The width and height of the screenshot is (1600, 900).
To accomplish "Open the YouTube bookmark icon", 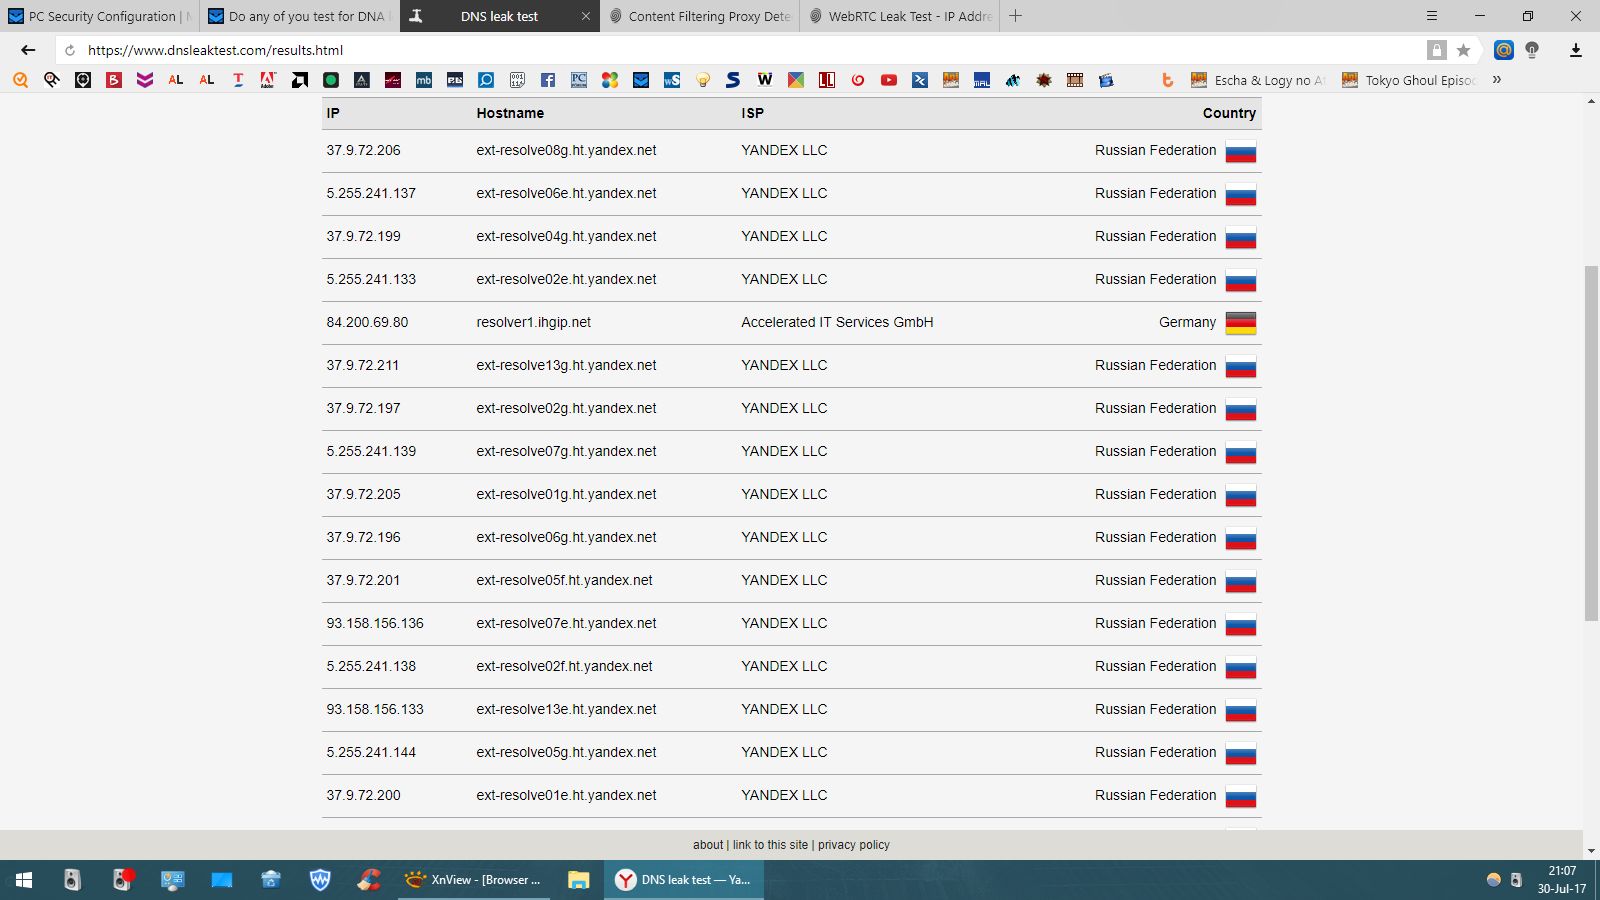I will [x=889, y=80].
